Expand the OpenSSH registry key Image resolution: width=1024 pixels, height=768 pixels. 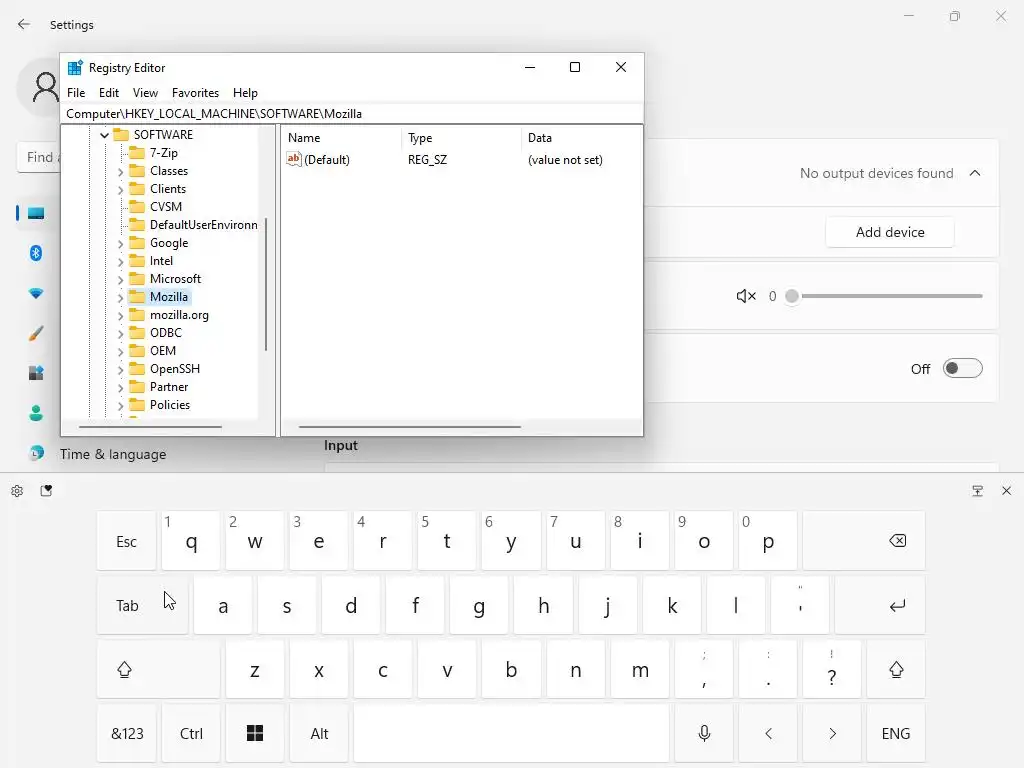coord(120,370)
